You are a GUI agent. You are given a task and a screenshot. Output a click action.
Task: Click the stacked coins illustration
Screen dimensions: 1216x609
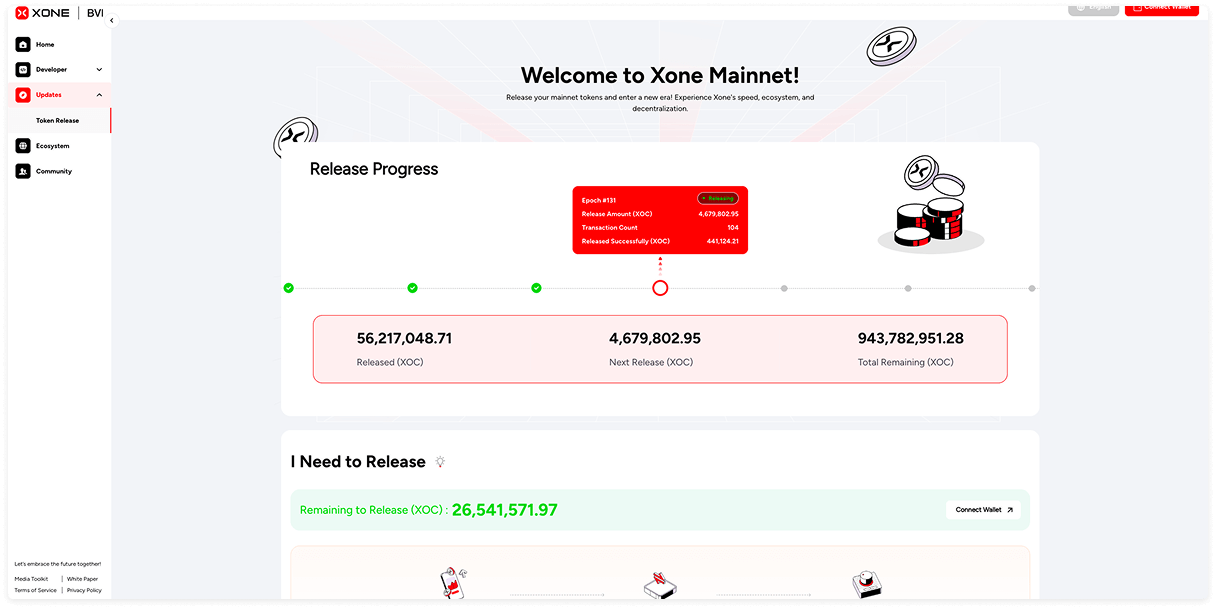tap(931, 205)
